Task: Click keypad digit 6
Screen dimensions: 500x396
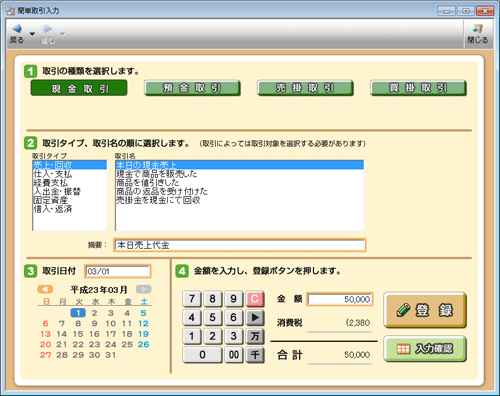Action: pyautogui.click(x=233, y=317)
